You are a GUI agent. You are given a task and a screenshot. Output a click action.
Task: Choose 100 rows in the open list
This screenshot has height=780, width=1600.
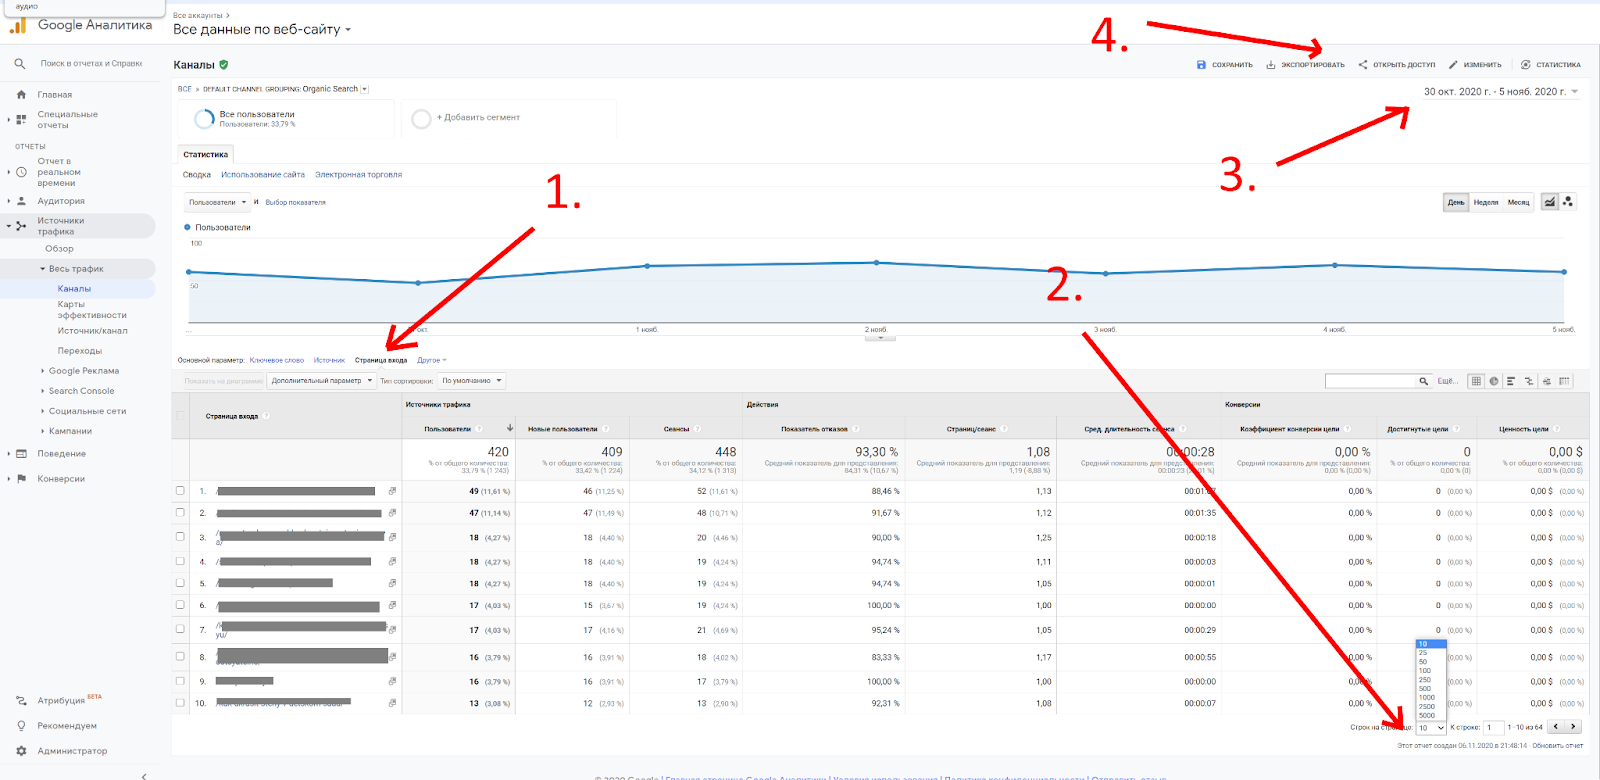tap(1431, 671)
